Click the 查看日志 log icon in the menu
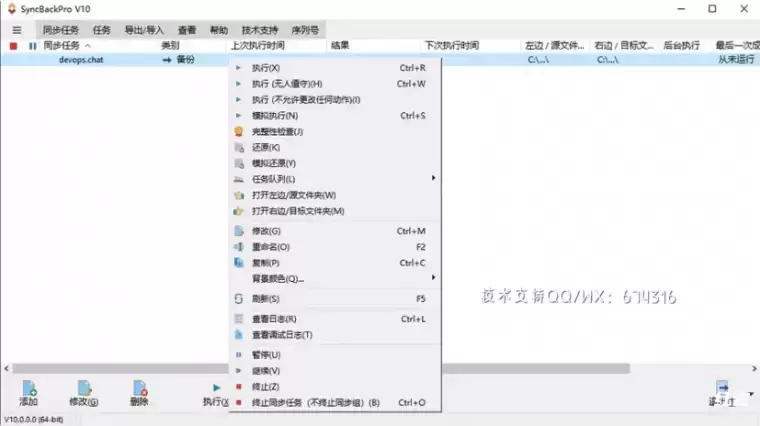 point(238,319)
